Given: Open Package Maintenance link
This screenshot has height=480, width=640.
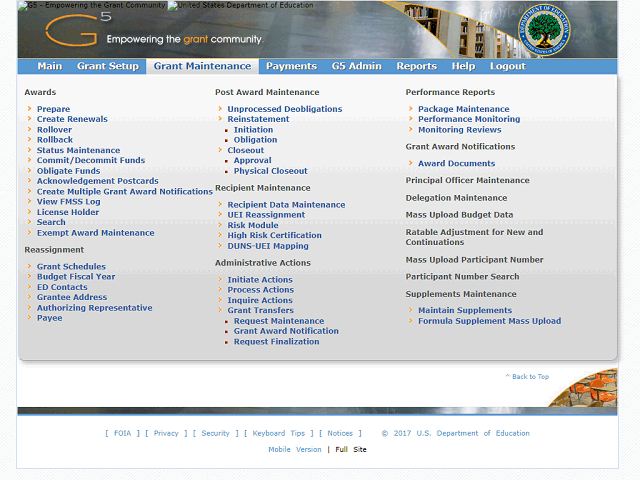Looking at the screenshot, I should [464, 109].
